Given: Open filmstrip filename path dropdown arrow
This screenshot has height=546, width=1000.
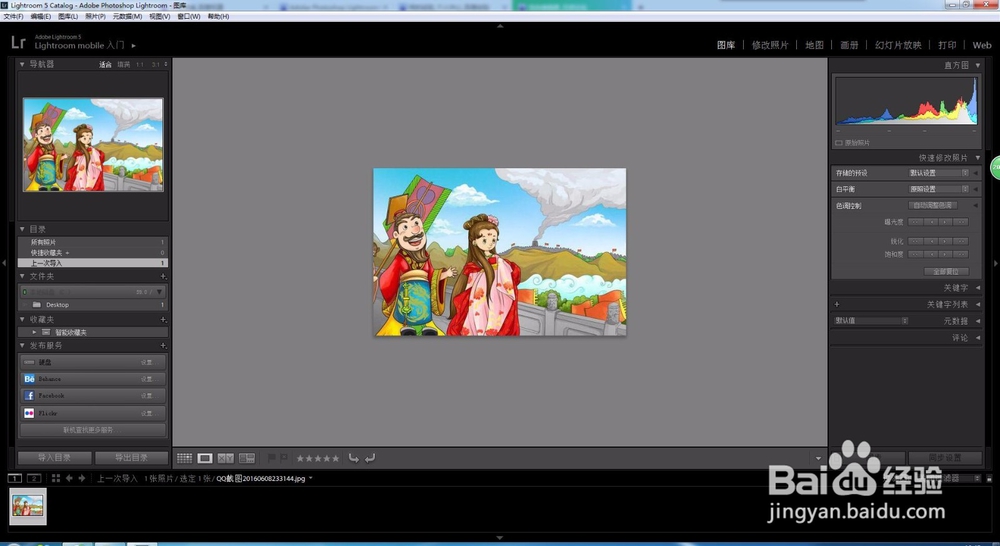Looking at the screenshot, I should (311, 478).
